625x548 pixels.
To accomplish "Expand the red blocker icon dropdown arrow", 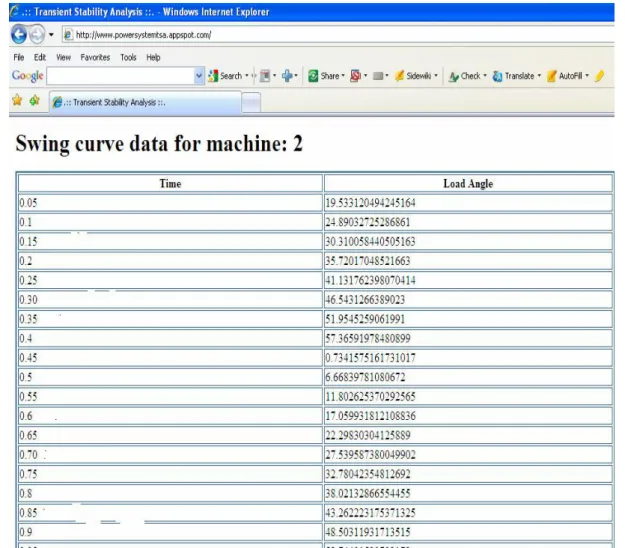I will point(366,75).
